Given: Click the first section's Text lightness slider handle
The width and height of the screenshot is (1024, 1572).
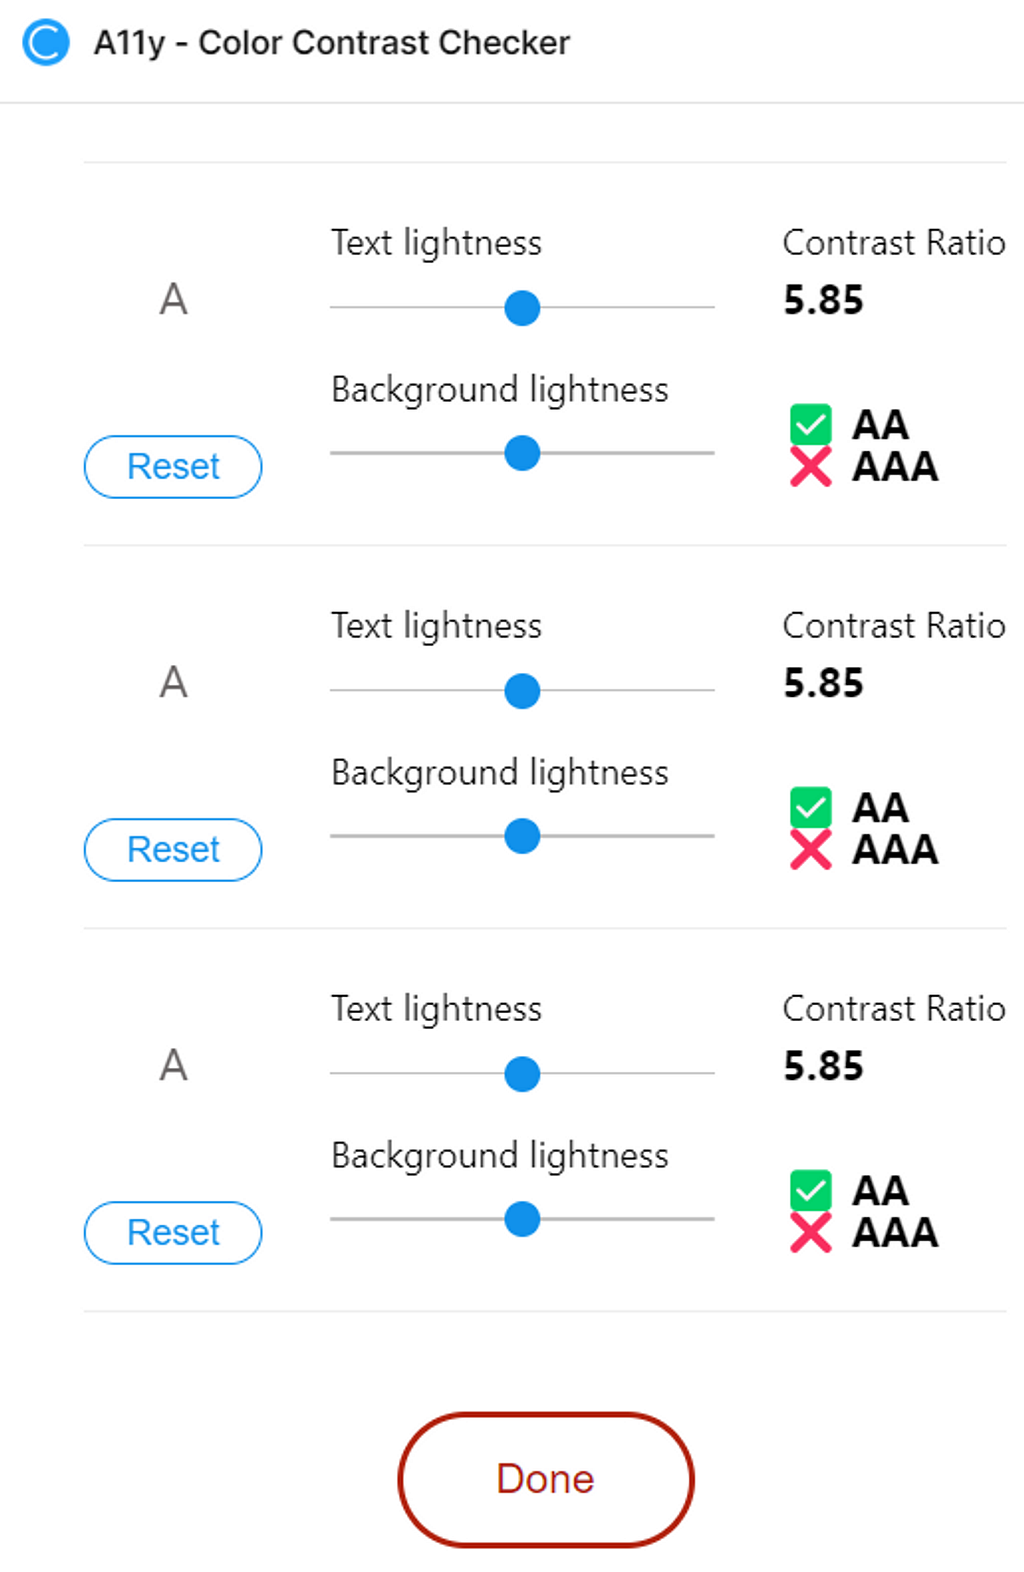Looking at the screenshot, I should [x=522, y=308].
